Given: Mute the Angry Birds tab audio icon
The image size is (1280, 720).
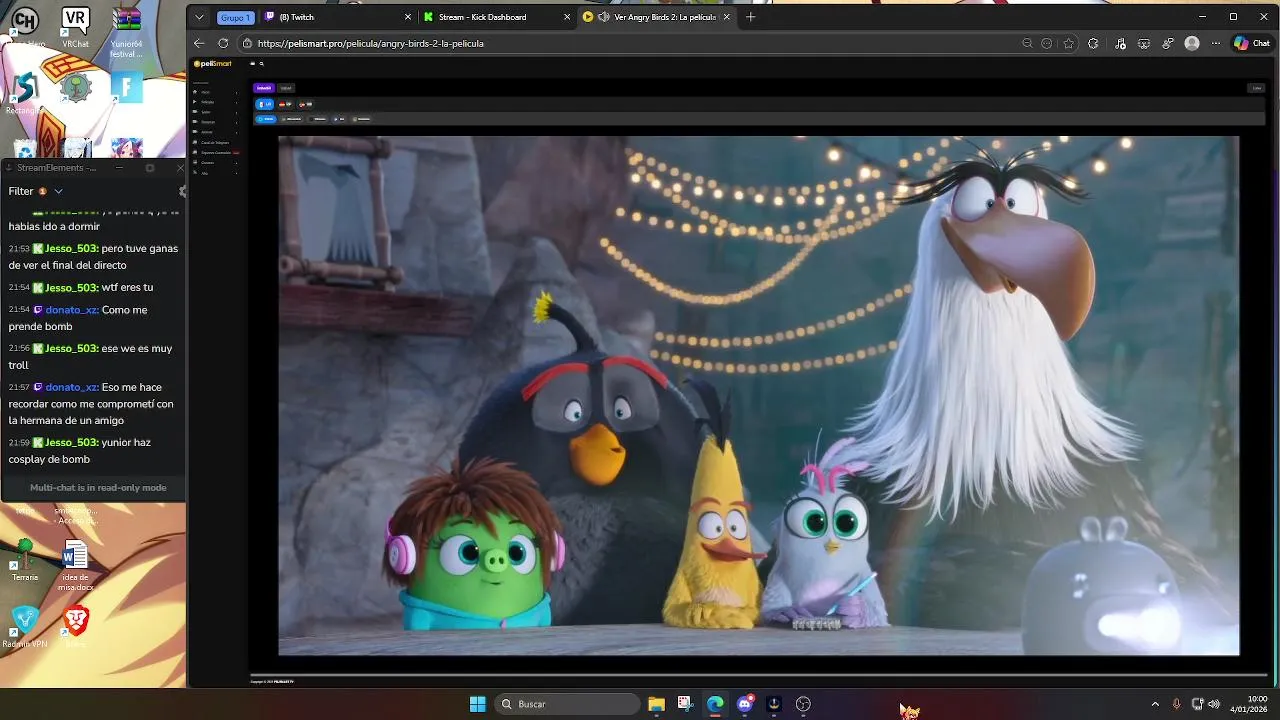Looking at the screenshot, I should click(604, 17).
